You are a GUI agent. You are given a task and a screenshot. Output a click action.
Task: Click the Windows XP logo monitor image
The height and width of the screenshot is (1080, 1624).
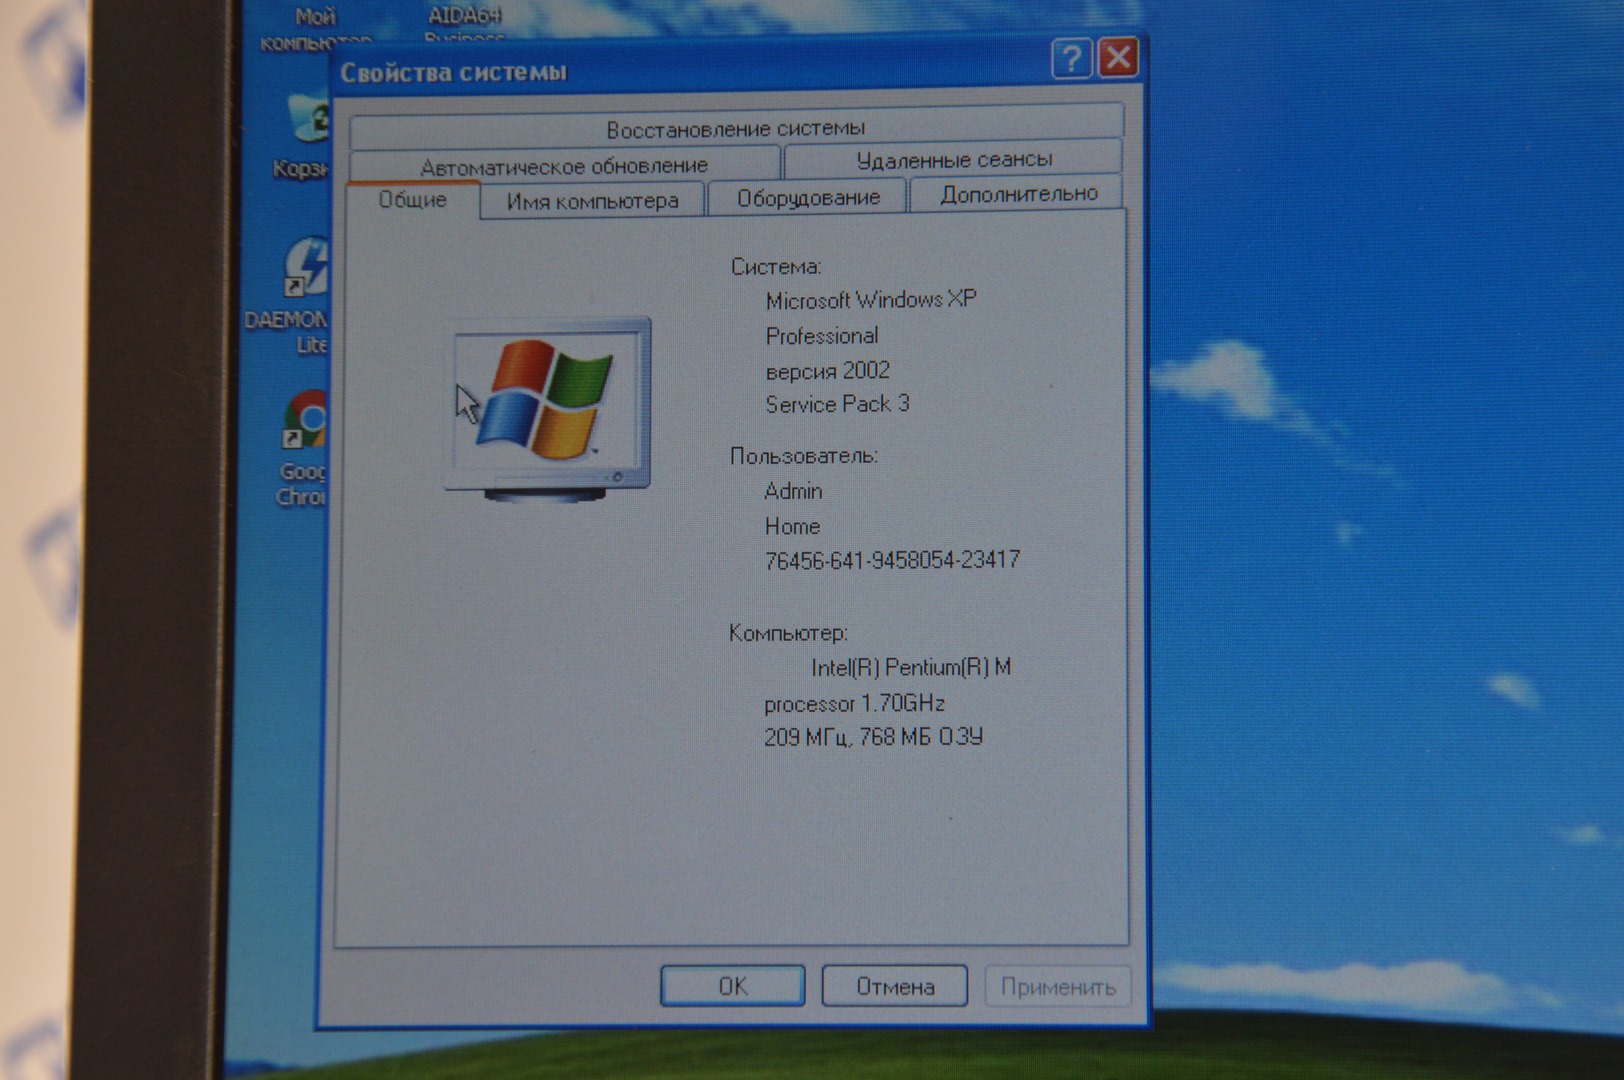tap(547, 403)
